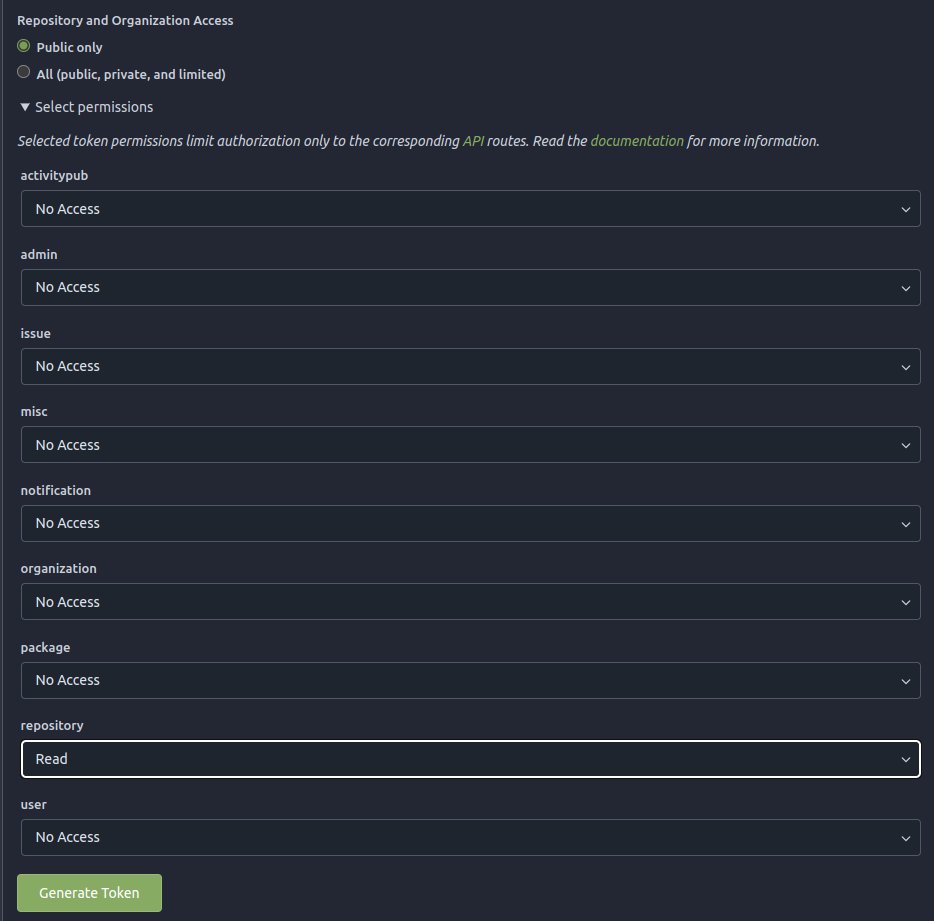Click the activitypub section label

coord(54,175)
